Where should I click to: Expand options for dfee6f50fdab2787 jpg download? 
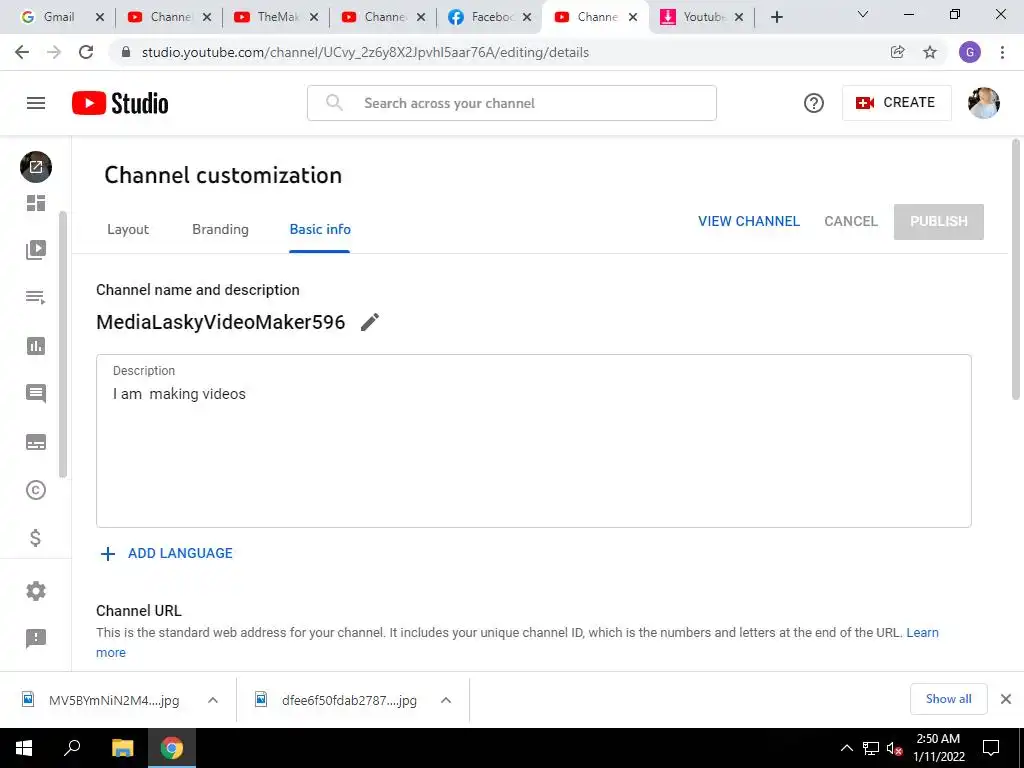point(446,700)
